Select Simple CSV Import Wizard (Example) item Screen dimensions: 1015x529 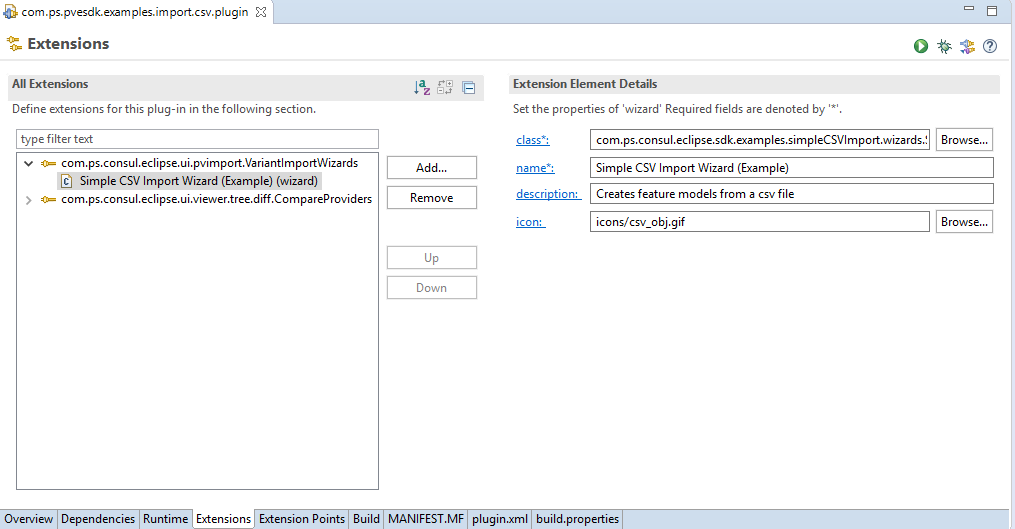click(x=198, y=181)
